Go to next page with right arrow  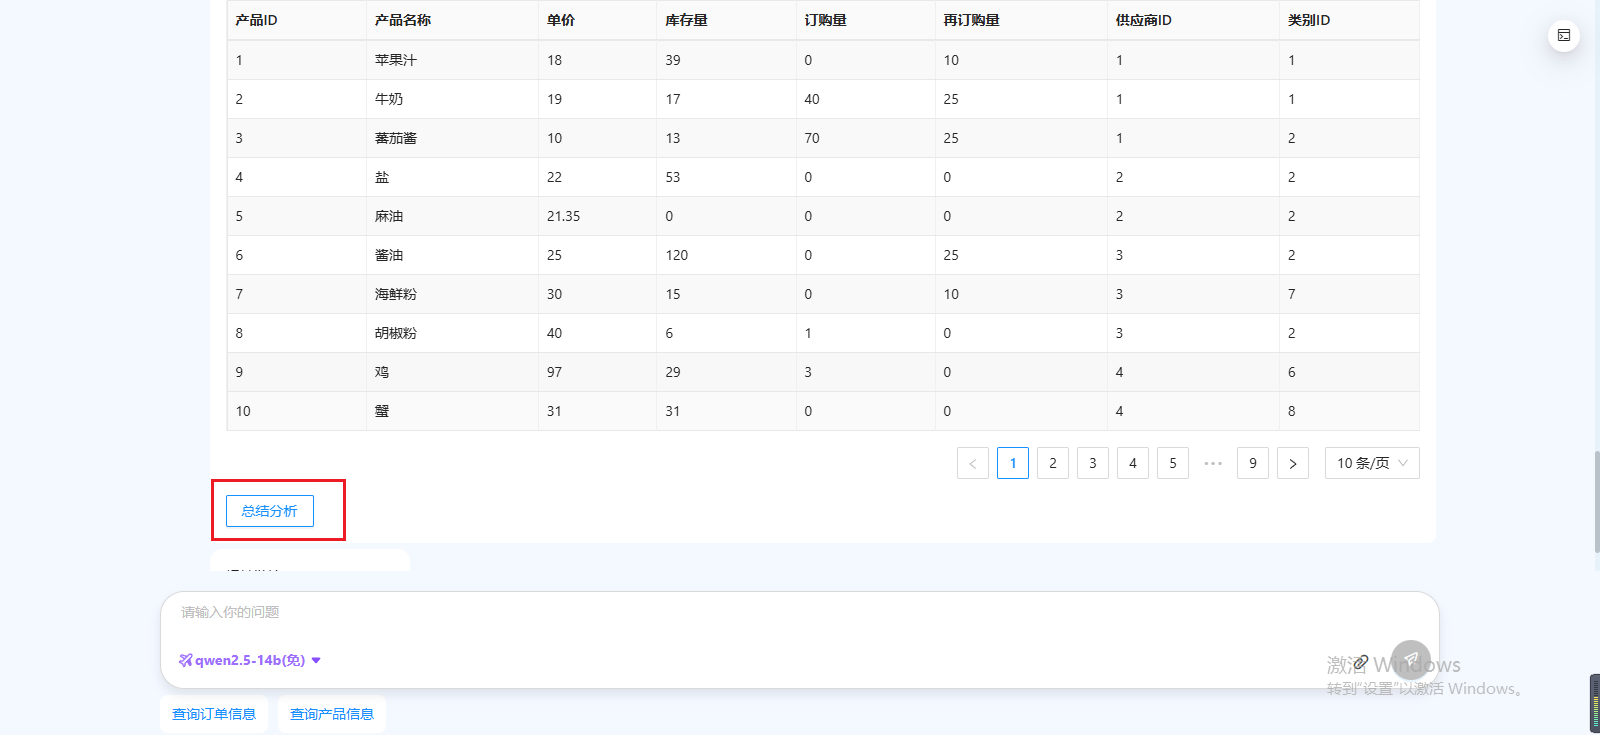[1293, 463]
